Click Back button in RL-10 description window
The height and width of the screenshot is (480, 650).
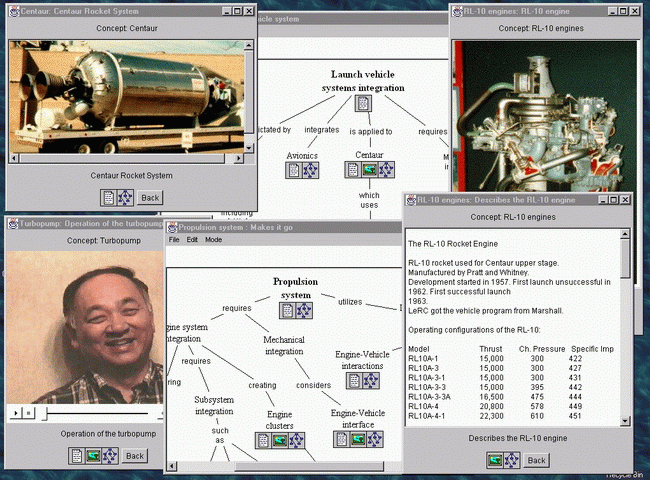pos(536,460)
